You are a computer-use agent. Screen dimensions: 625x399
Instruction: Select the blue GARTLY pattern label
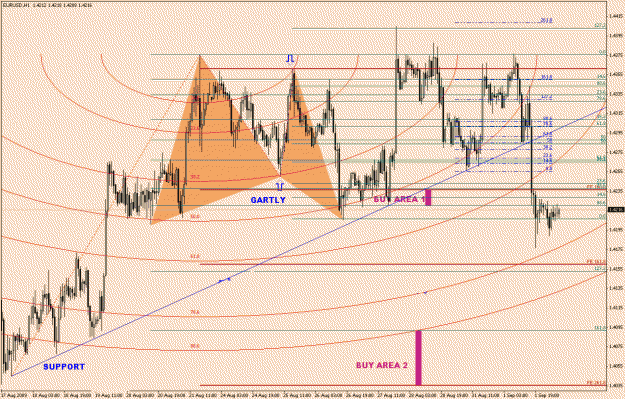268,200
